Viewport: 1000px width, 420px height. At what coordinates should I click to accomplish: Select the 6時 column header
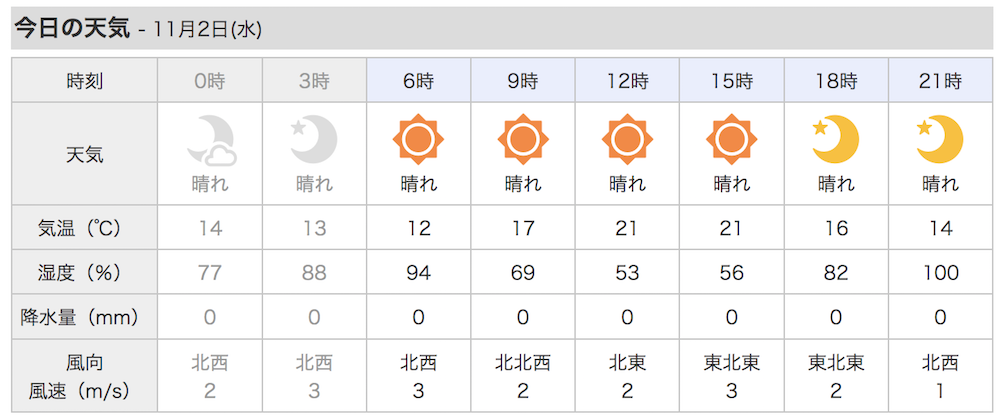418,81
